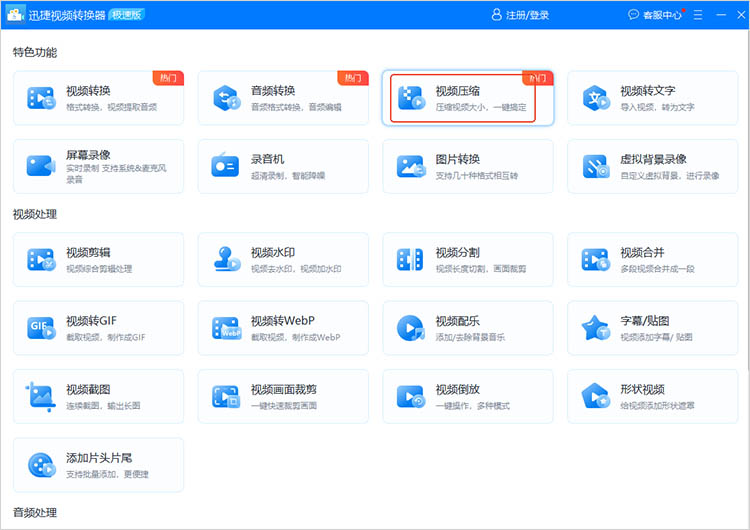
Task: Click the 音频转换 audio convert icon
Action: point(226,98)
